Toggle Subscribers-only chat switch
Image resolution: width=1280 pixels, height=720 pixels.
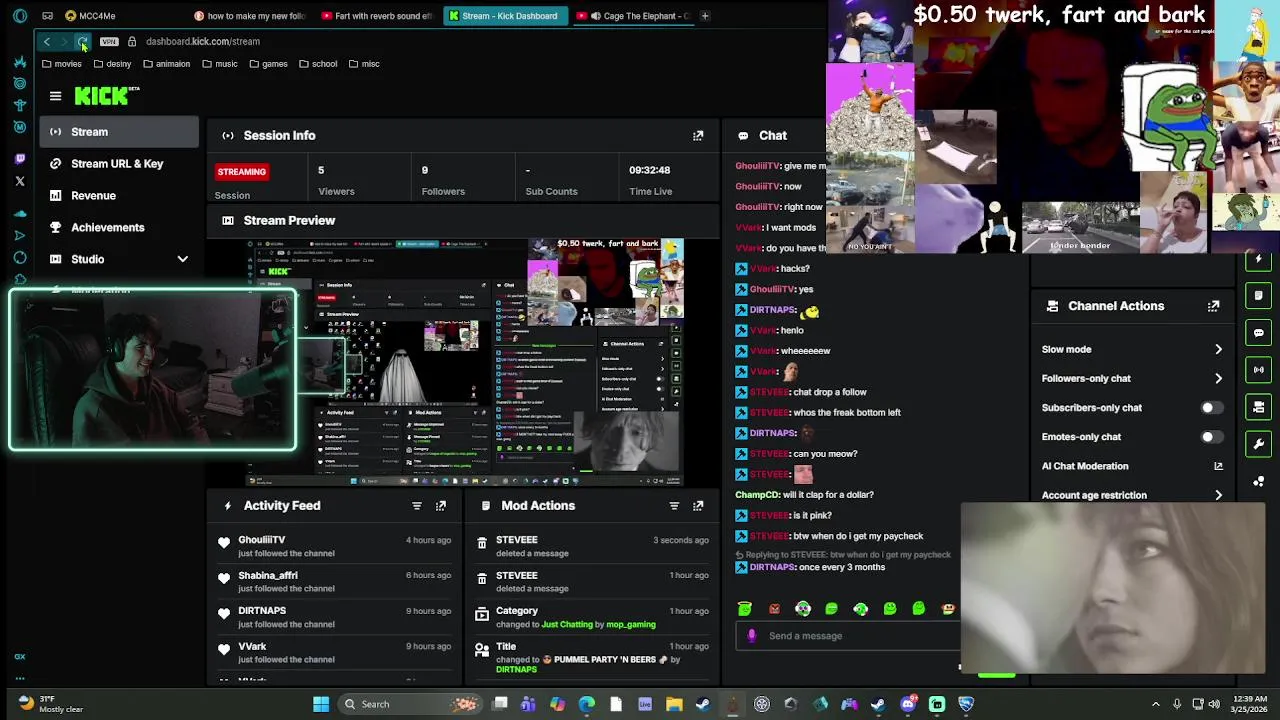click(1210, 408)
